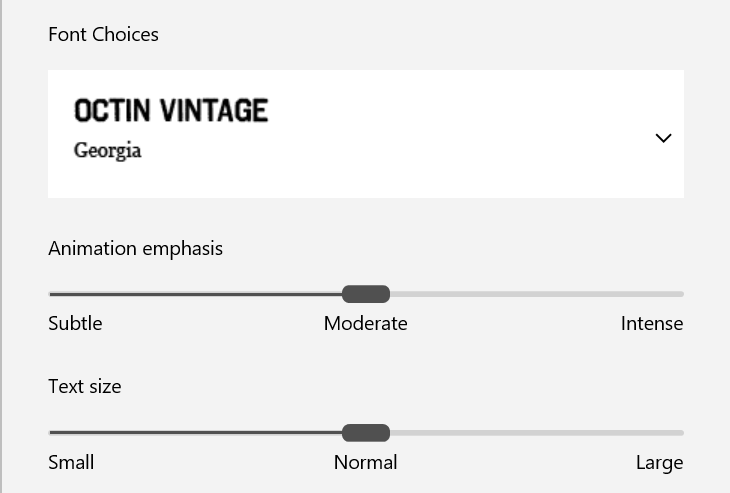Click the Moderate label under Animation emphasis
The height and width of the screenshot is (493, 730).
pos(366,324)
